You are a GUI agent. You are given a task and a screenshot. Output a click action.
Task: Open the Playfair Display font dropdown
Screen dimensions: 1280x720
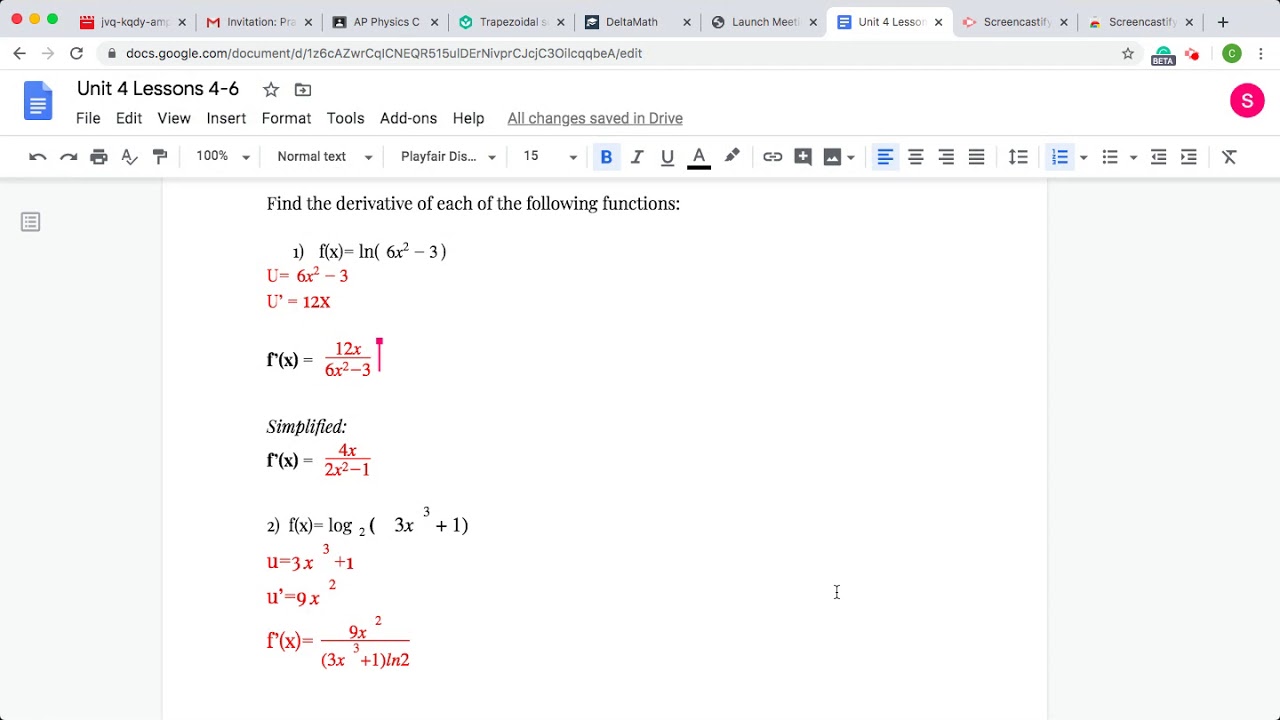pos(448,157)
